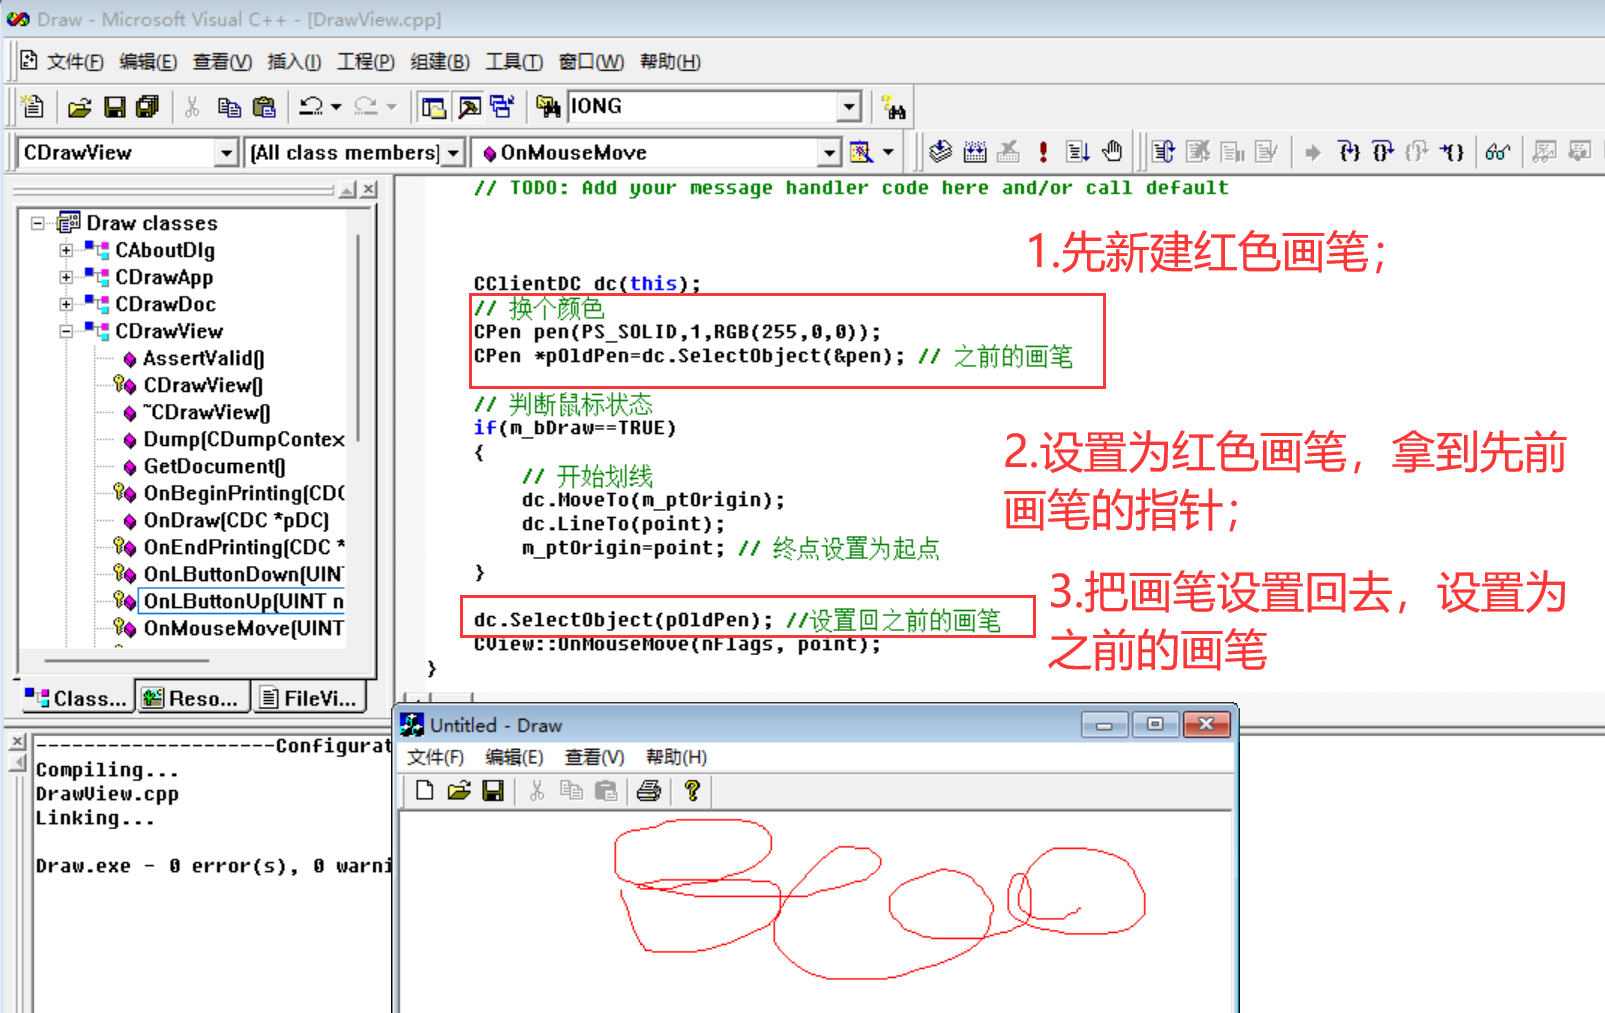Expand the CAboutDlg class node

tap(66, 250)
